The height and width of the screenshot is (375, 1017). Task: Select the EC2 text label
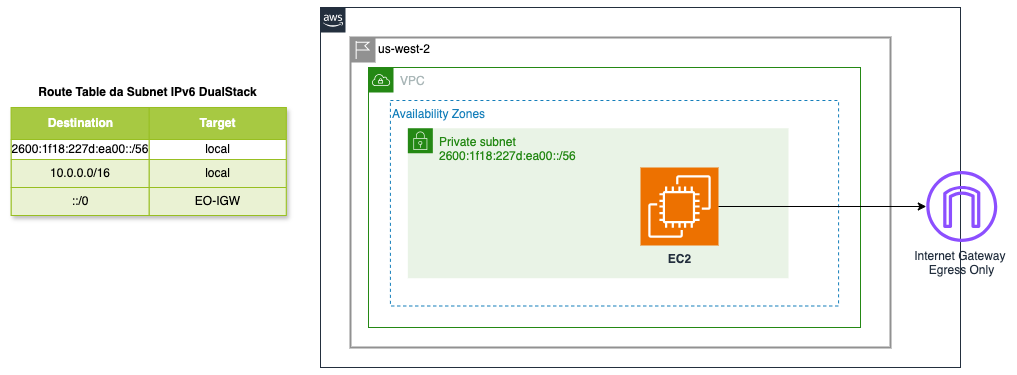[679, 258]
